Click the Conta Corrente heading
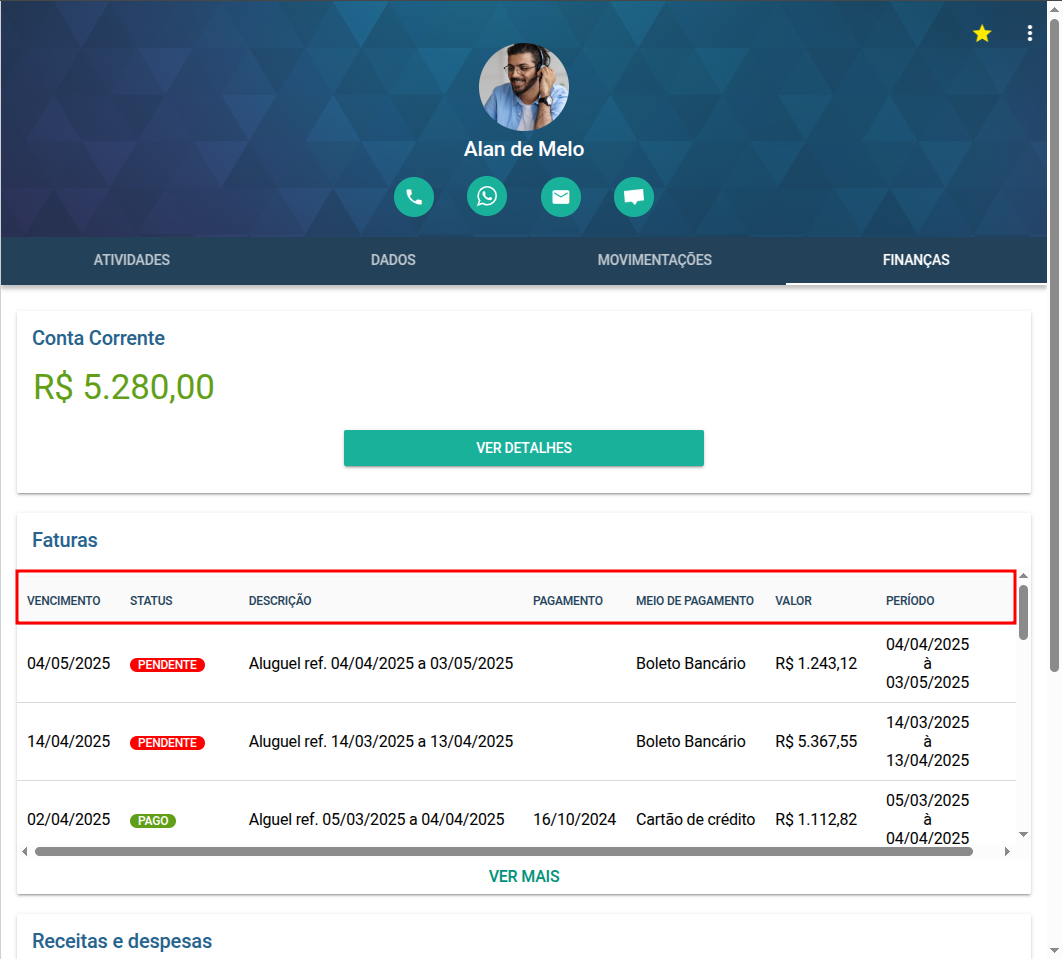 tap(98, 338)
